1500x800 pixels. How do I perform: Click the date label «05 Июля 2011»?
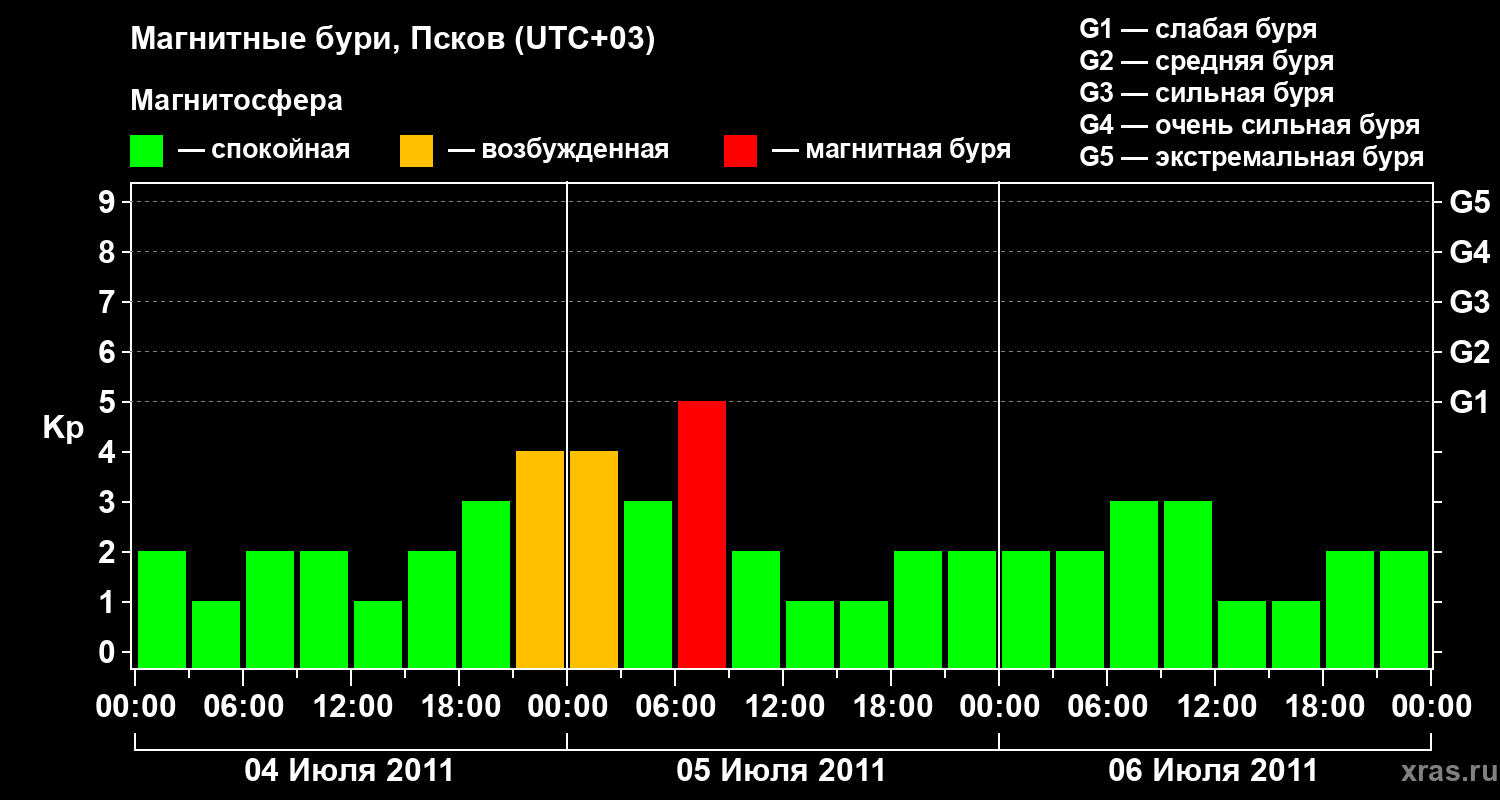pos(782,770)
